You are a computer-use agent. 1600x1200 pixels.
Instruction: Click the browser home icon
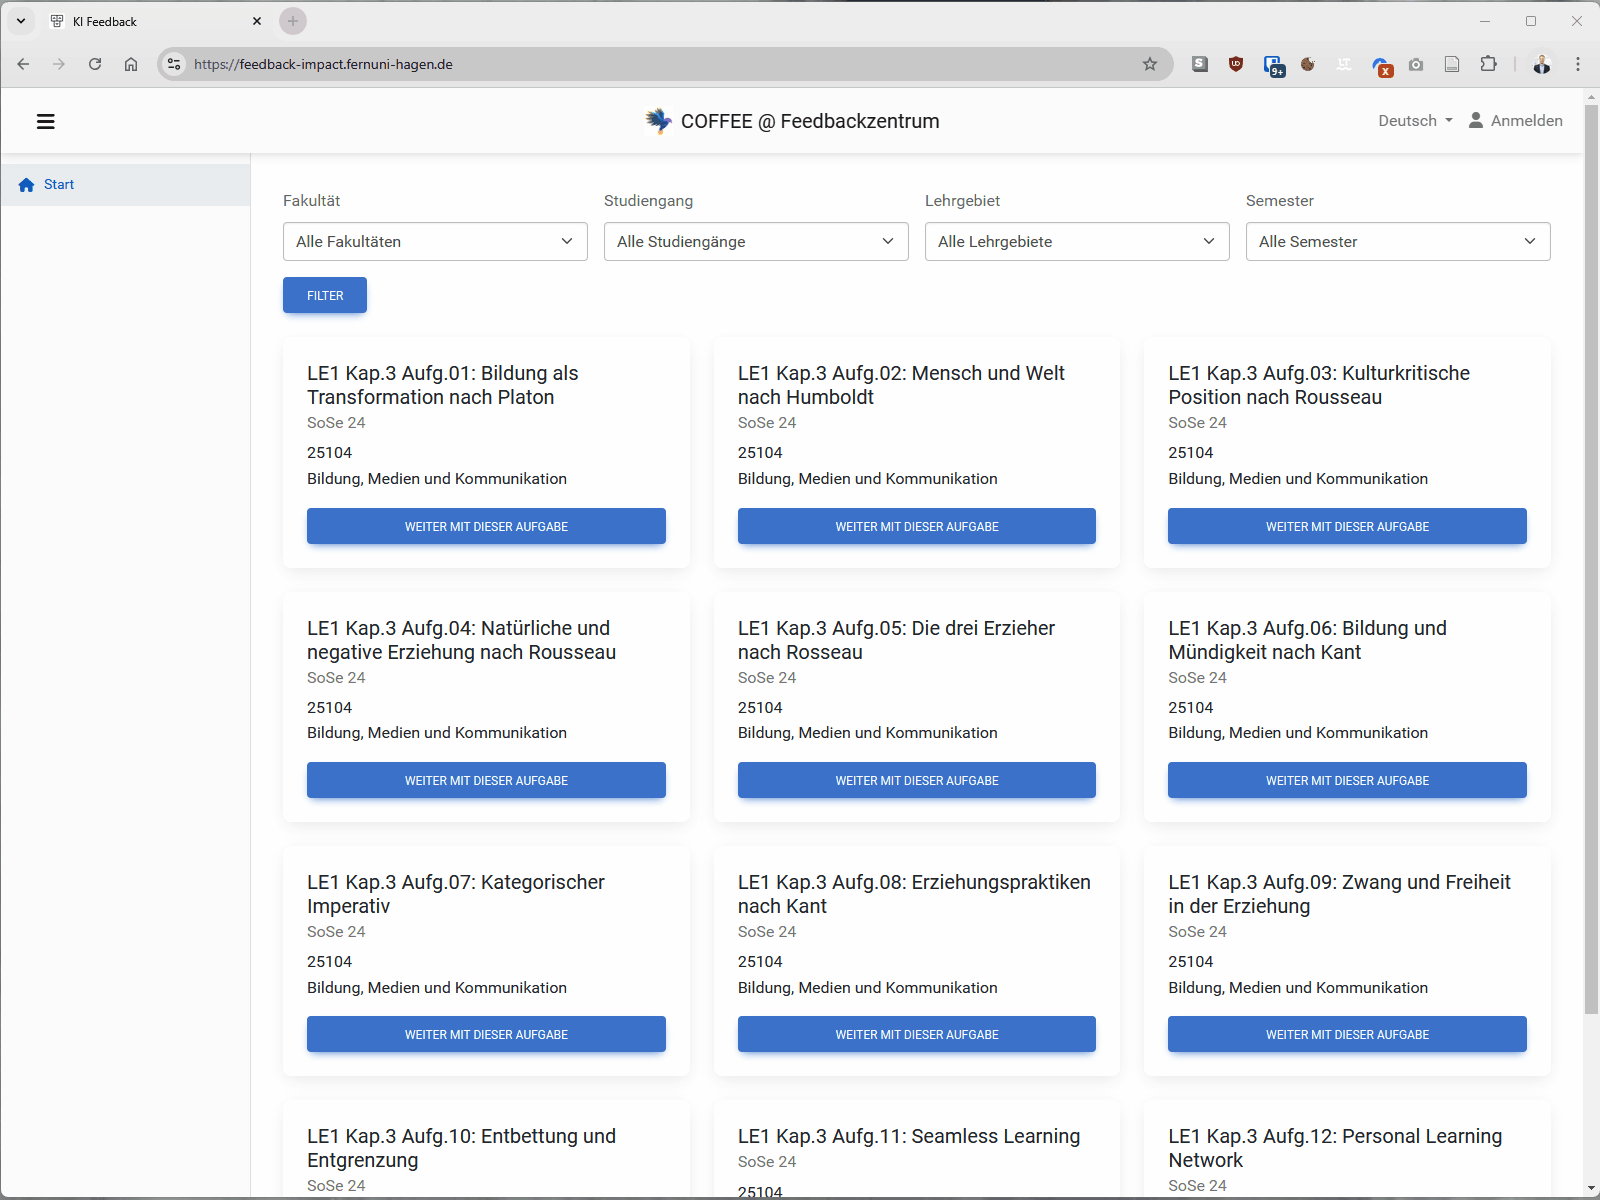(x=131, y=64)
